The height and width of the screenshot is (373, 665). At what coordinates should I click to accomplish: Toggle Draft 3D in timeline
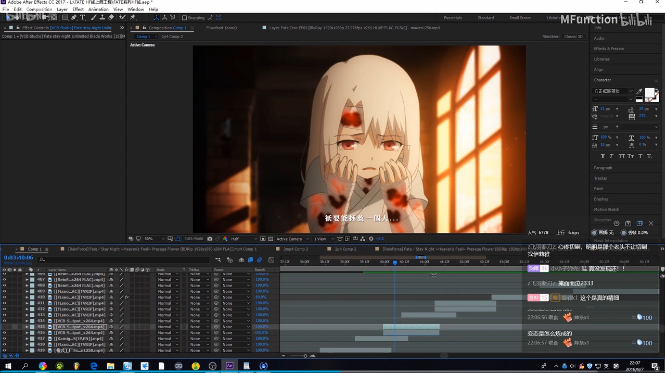(230, 260)
